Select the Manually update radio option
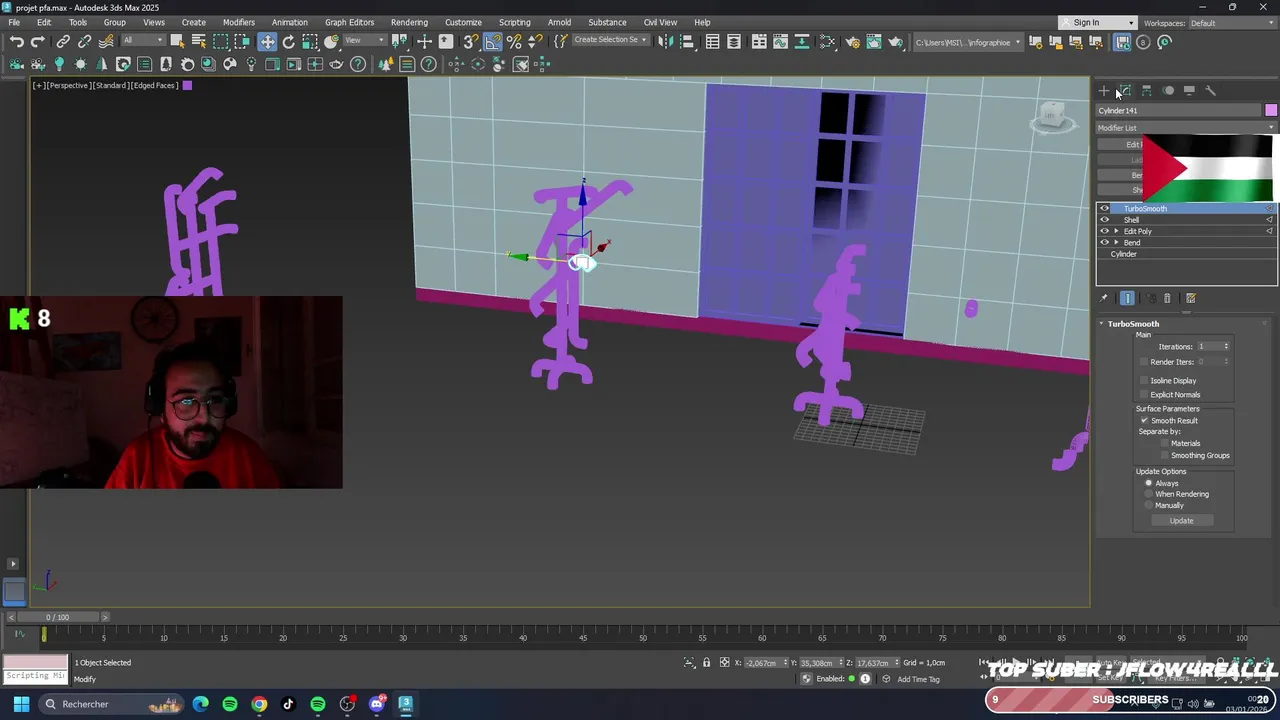This screenshot has height=720, width=1280. 1149,506
